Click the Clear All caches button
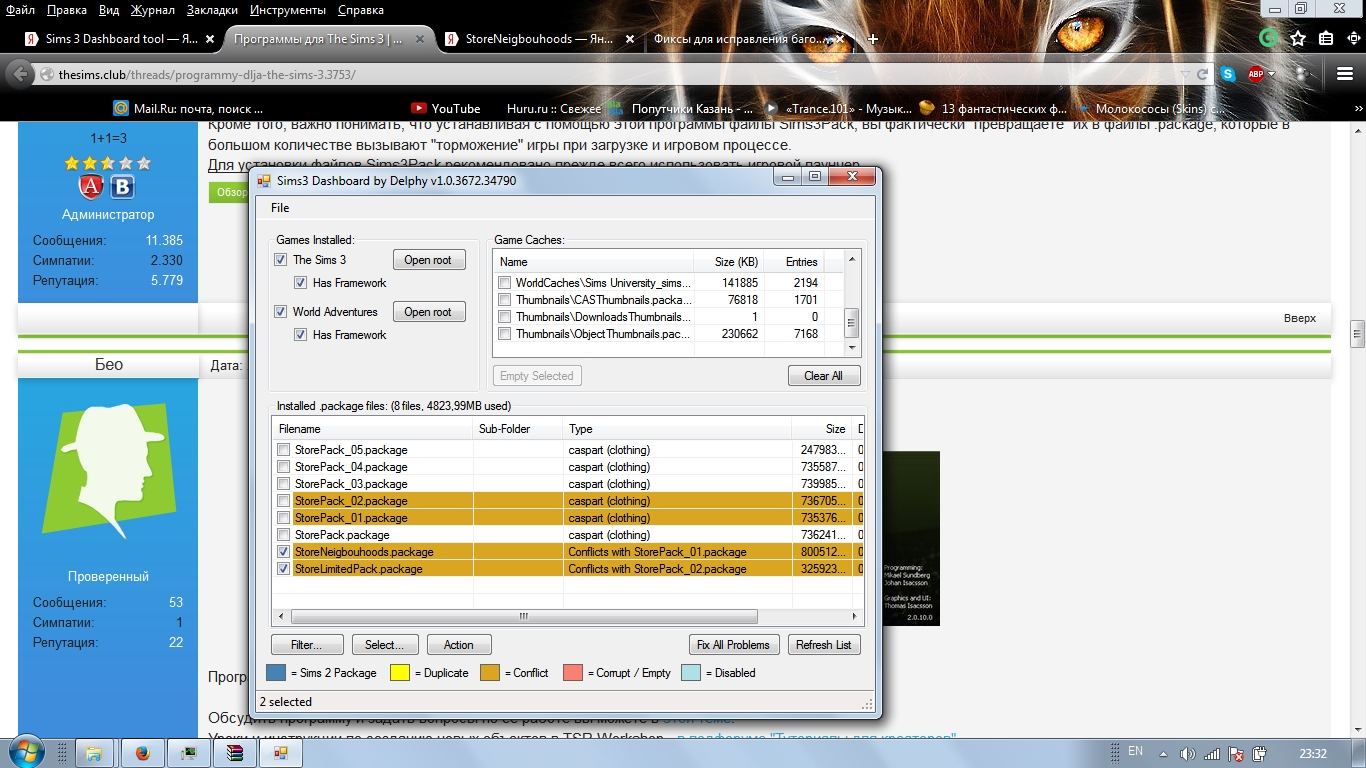 [x=823, y=376]
